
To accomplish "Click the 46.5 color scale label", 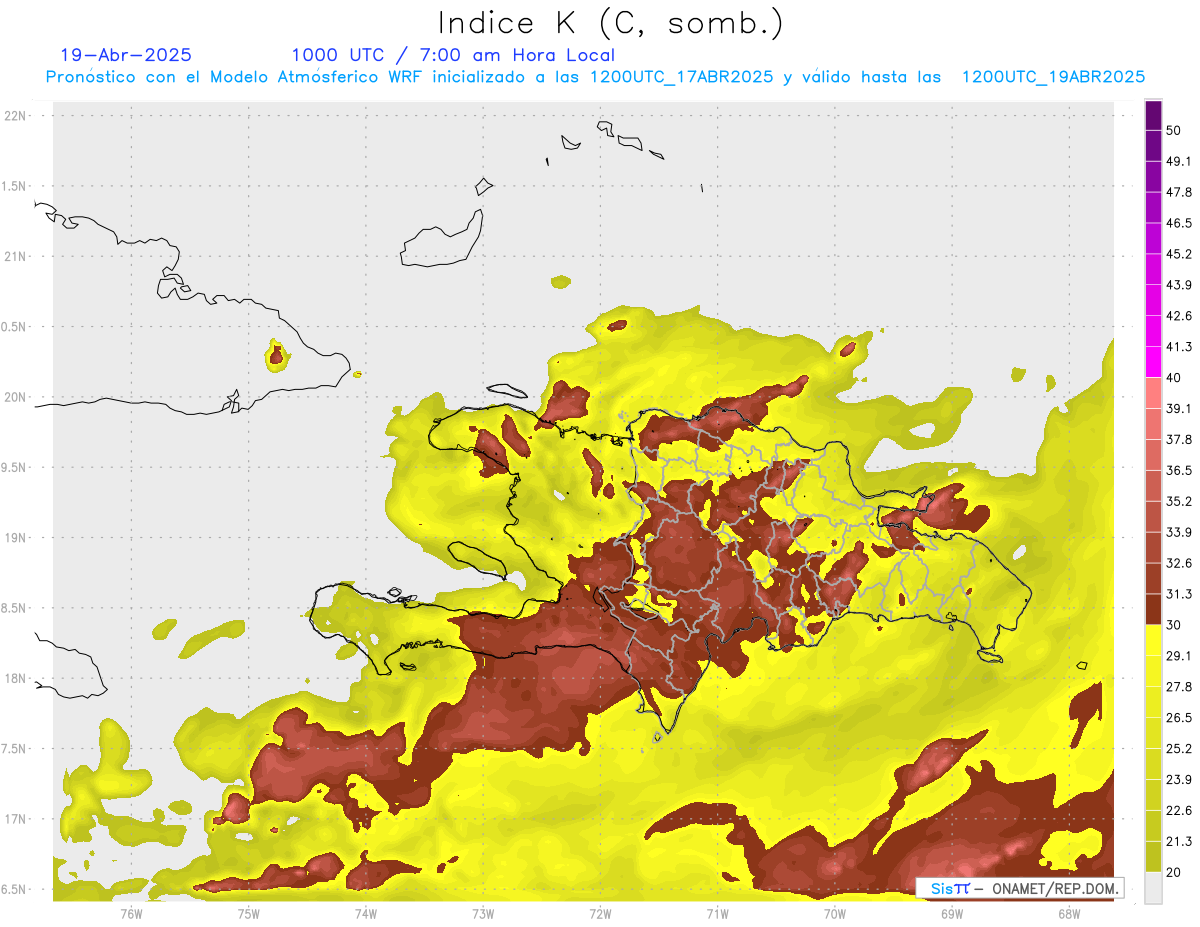I will (x=1180, y=223).
